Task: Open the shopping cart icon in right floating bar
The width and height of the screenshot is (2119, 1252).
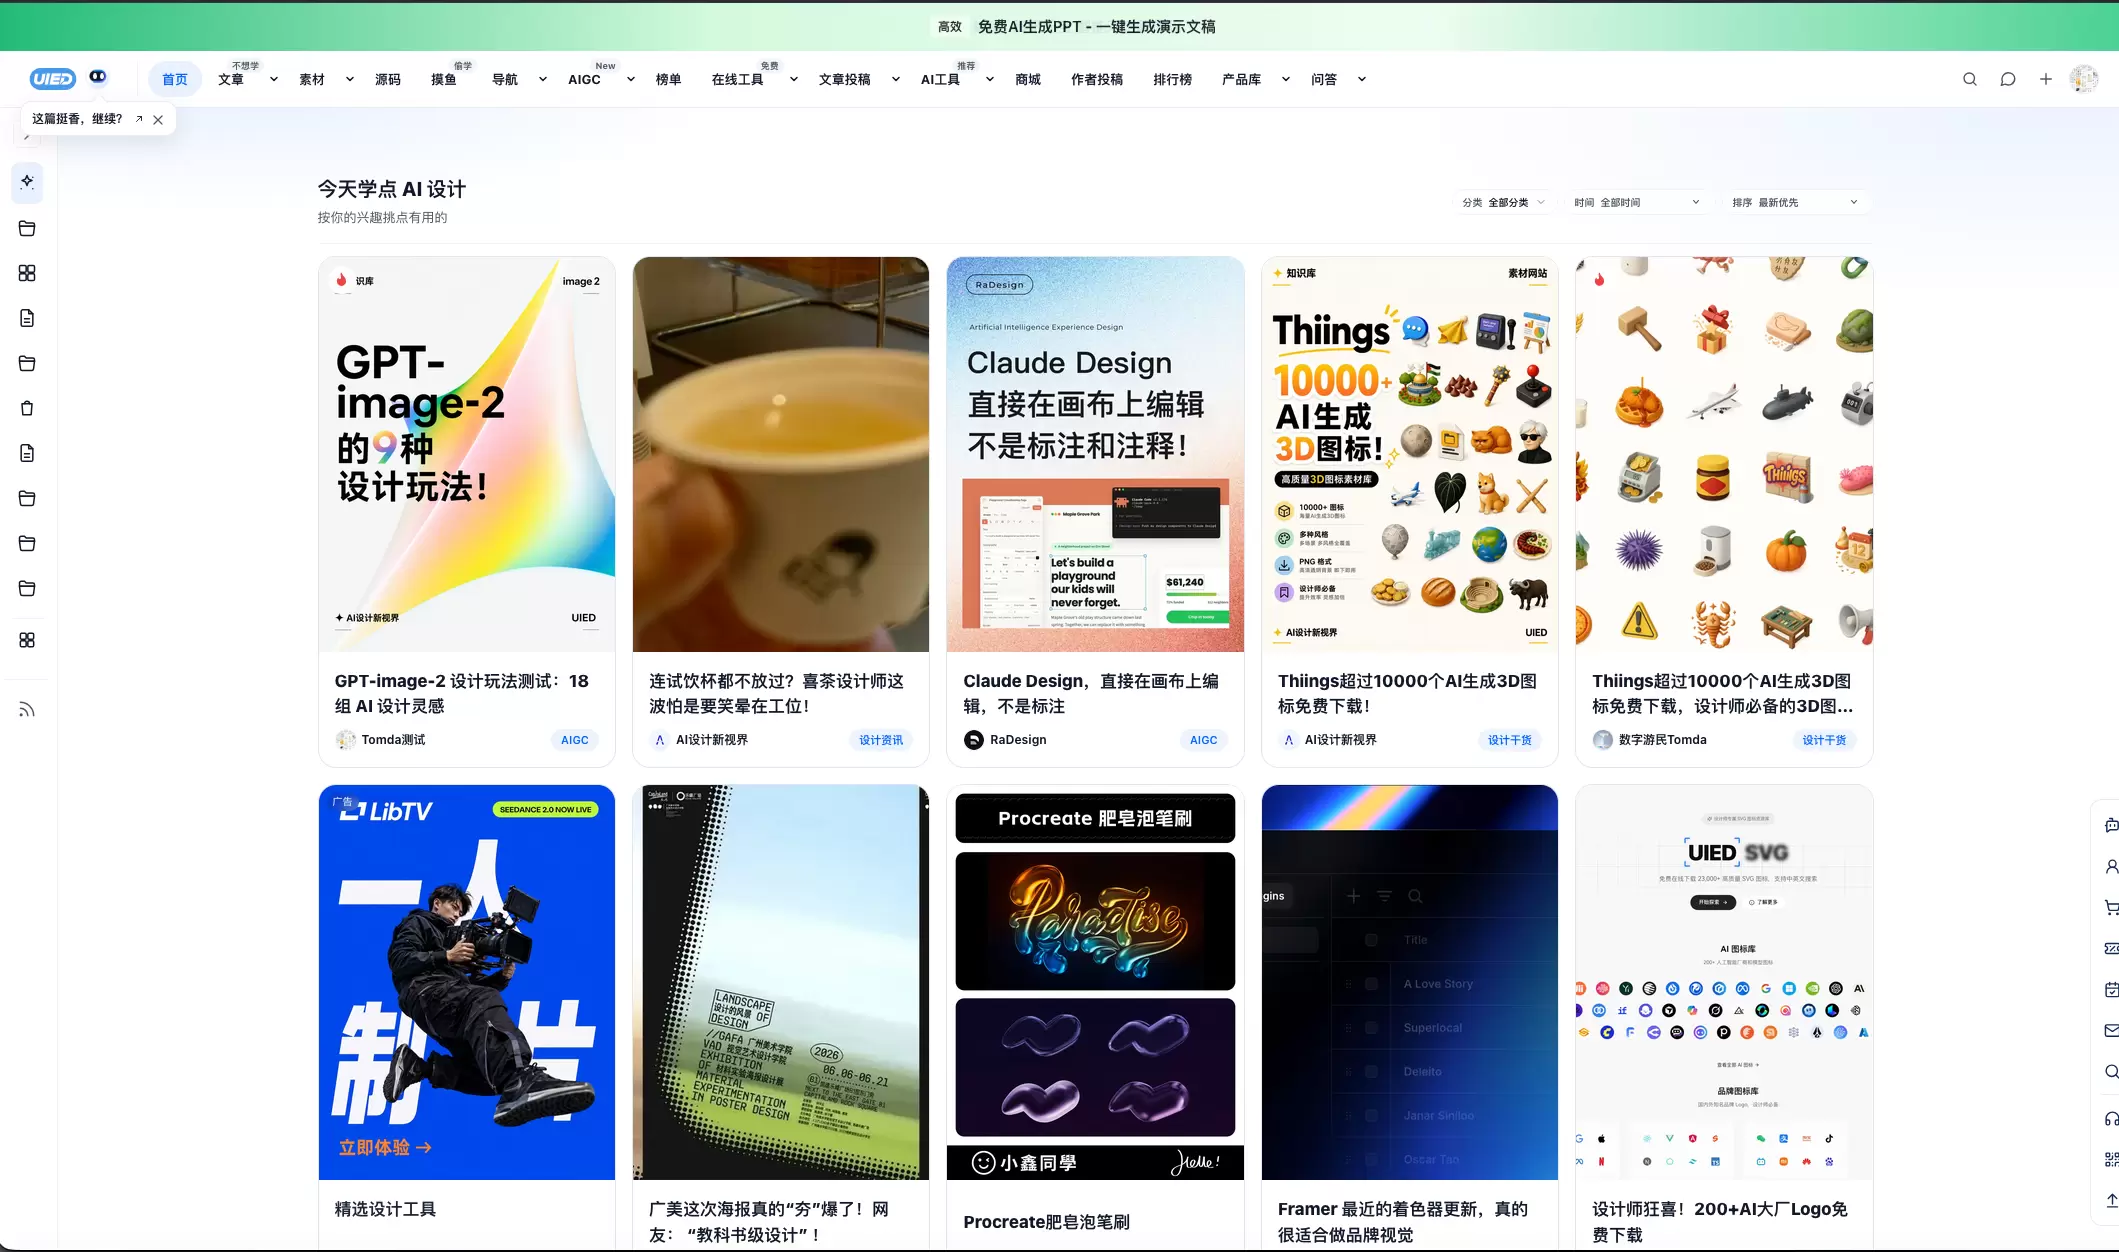Action: tap(2111, 908)
